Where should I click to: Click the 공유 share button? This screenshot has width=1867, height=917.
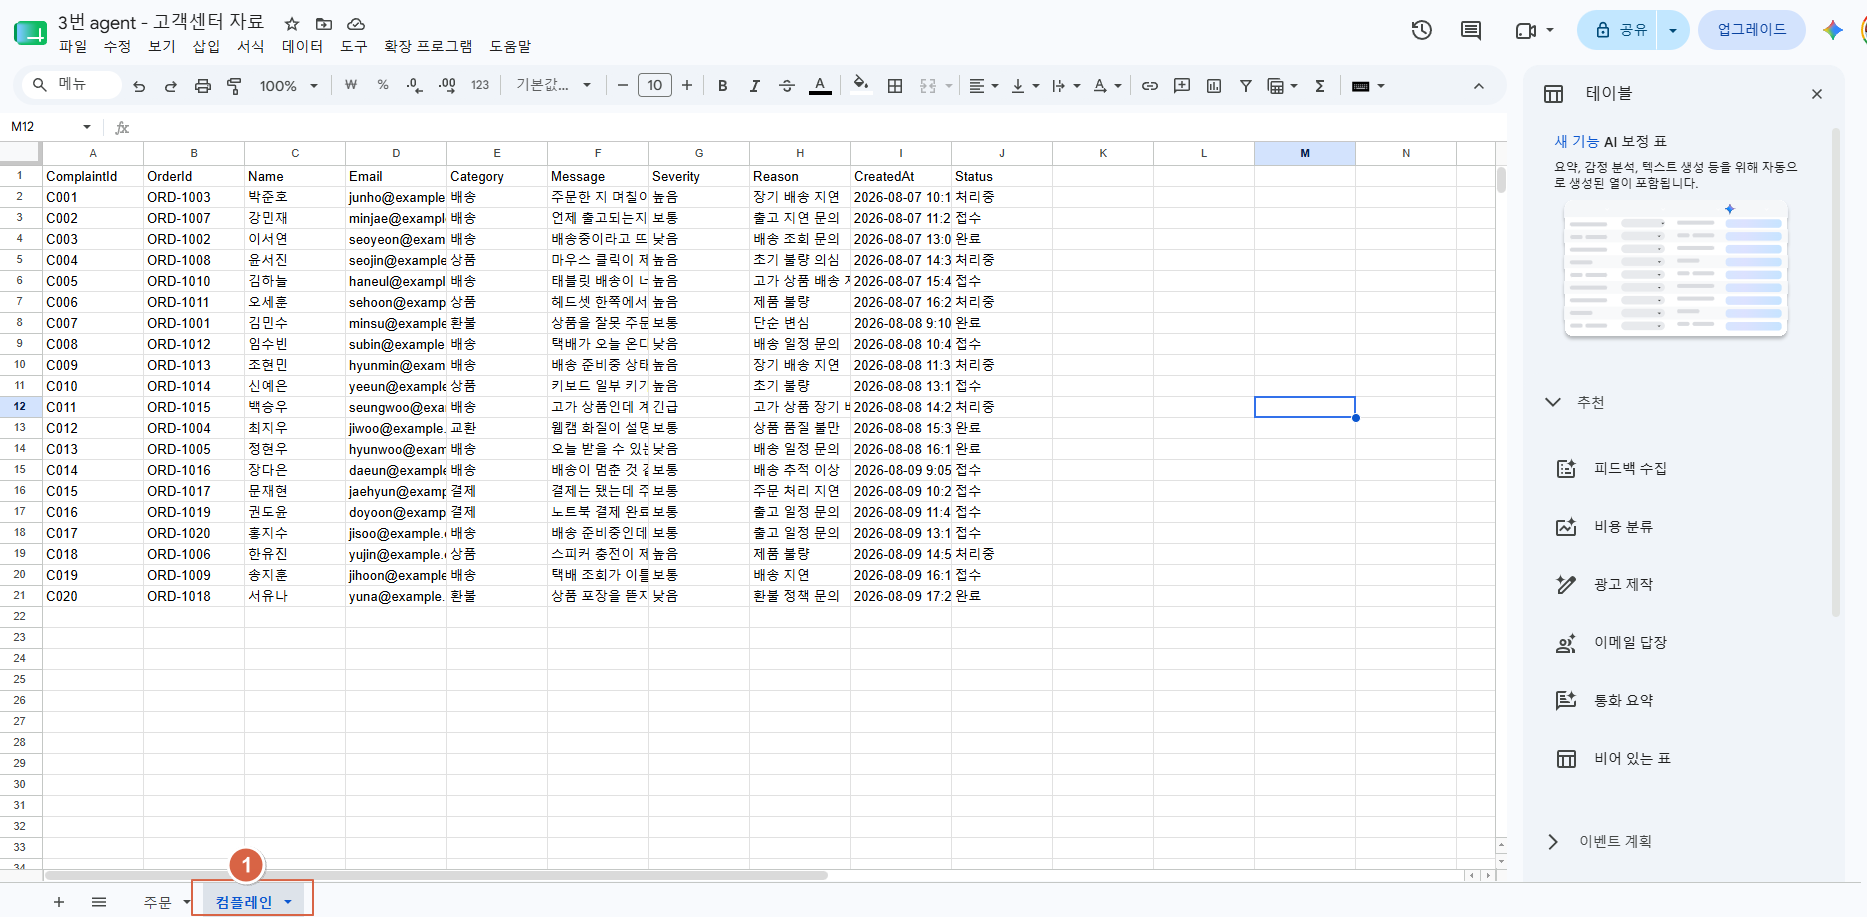[x=1618, y=30]
